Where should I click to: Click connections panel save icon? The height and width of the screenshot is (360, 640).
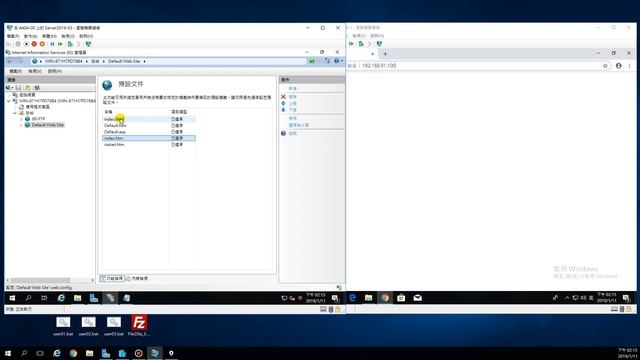18,88
